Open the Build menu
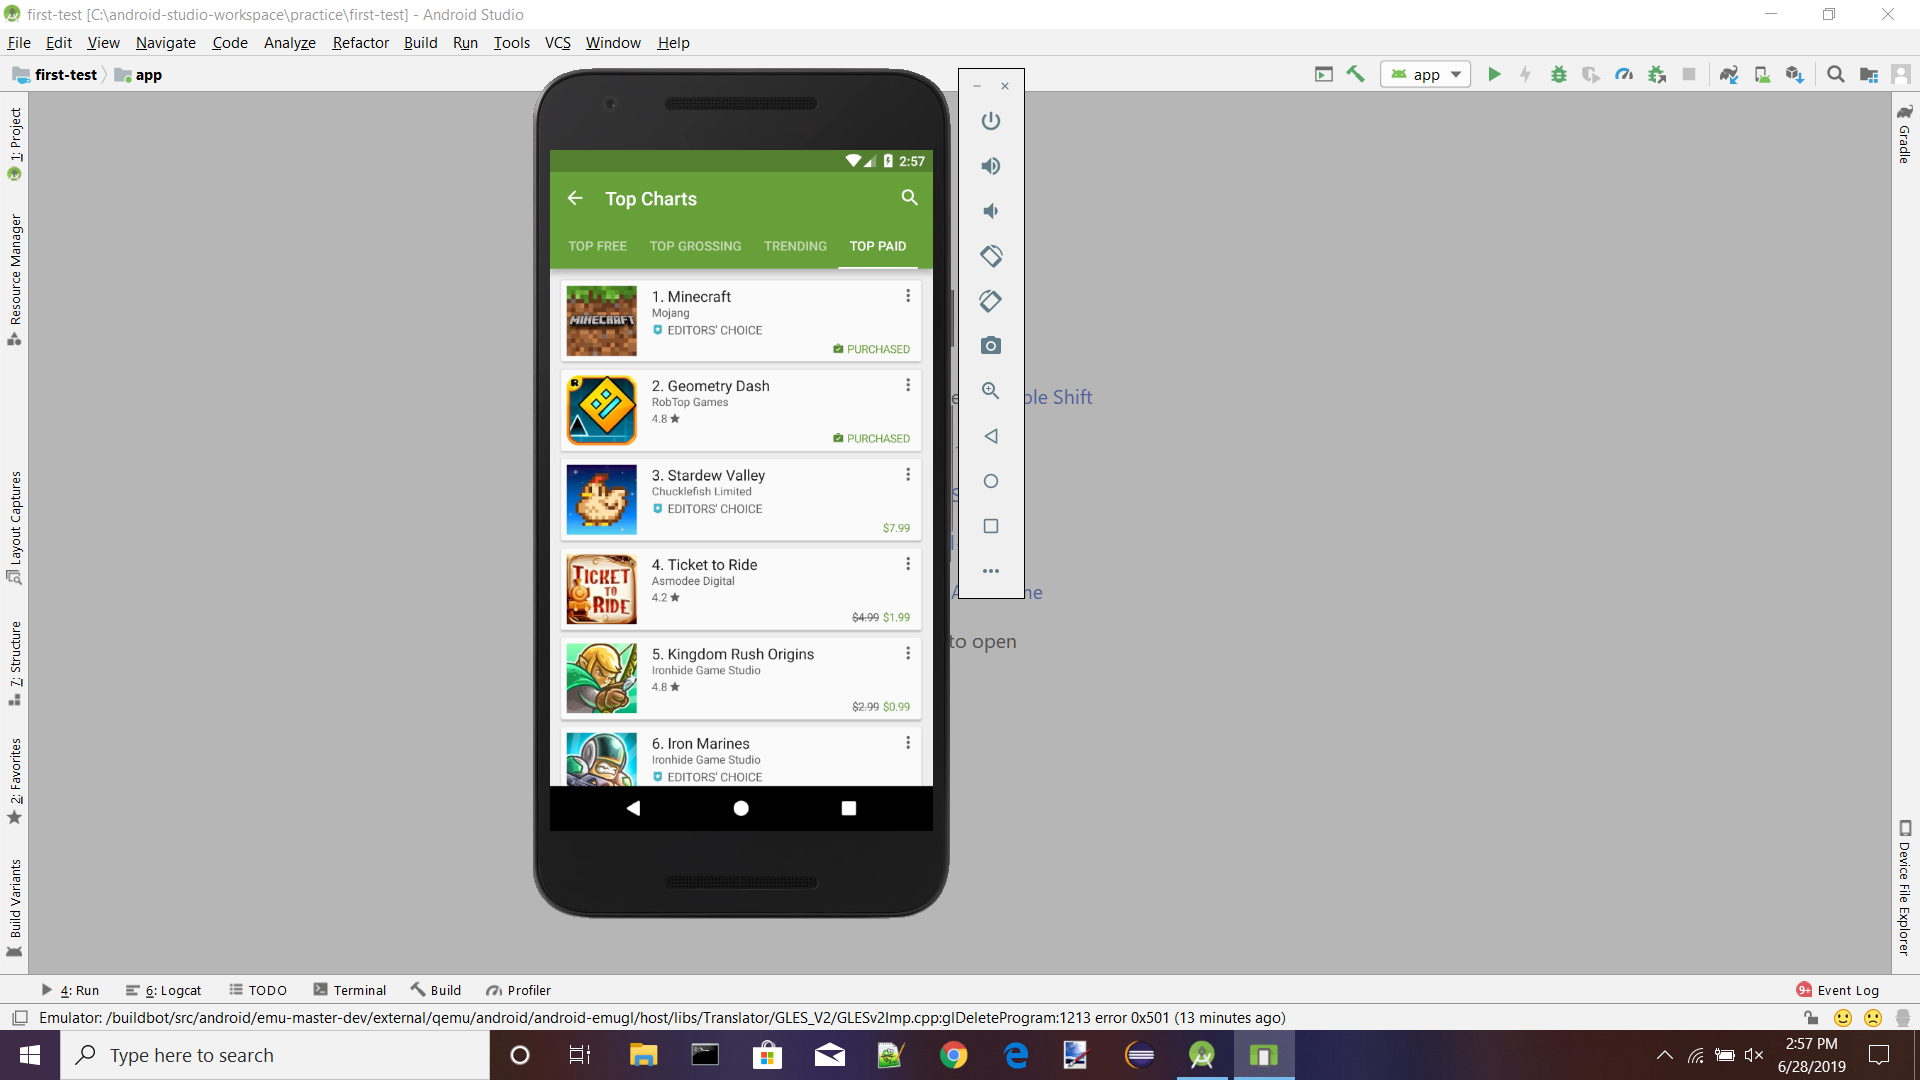The height and width of the screenshot is (1080, 1920). click(x=420, y=42)
